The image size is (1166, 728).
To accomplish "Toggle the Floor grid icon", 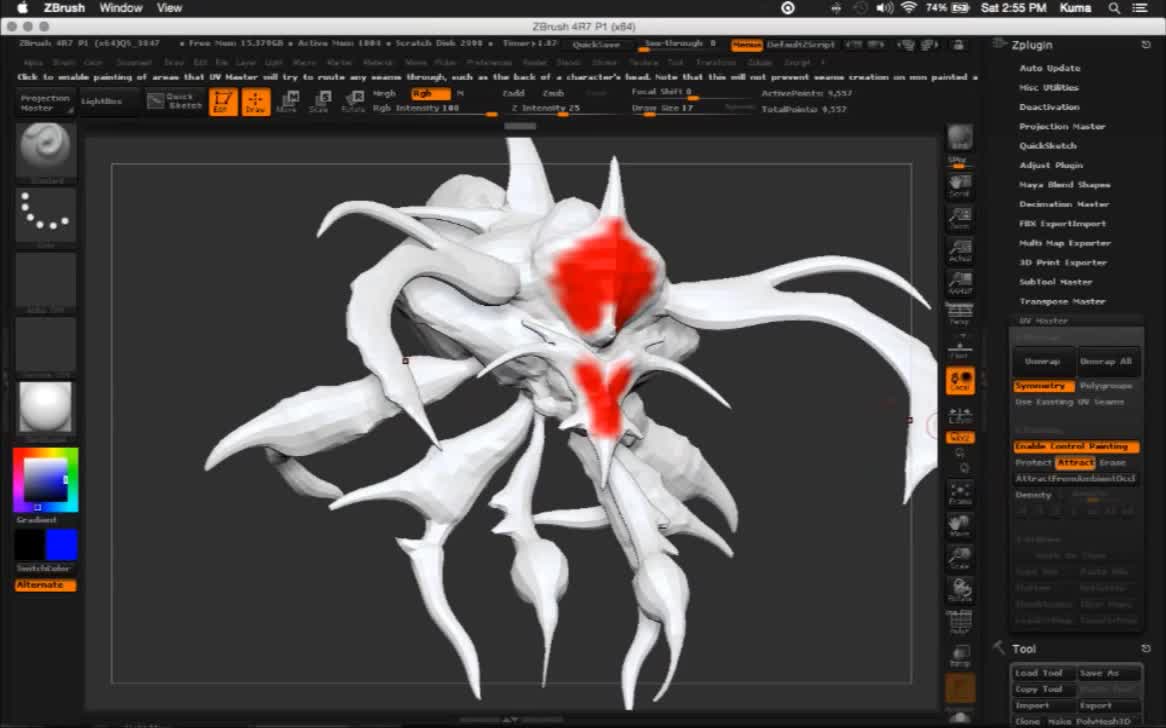I will (959, 347).
